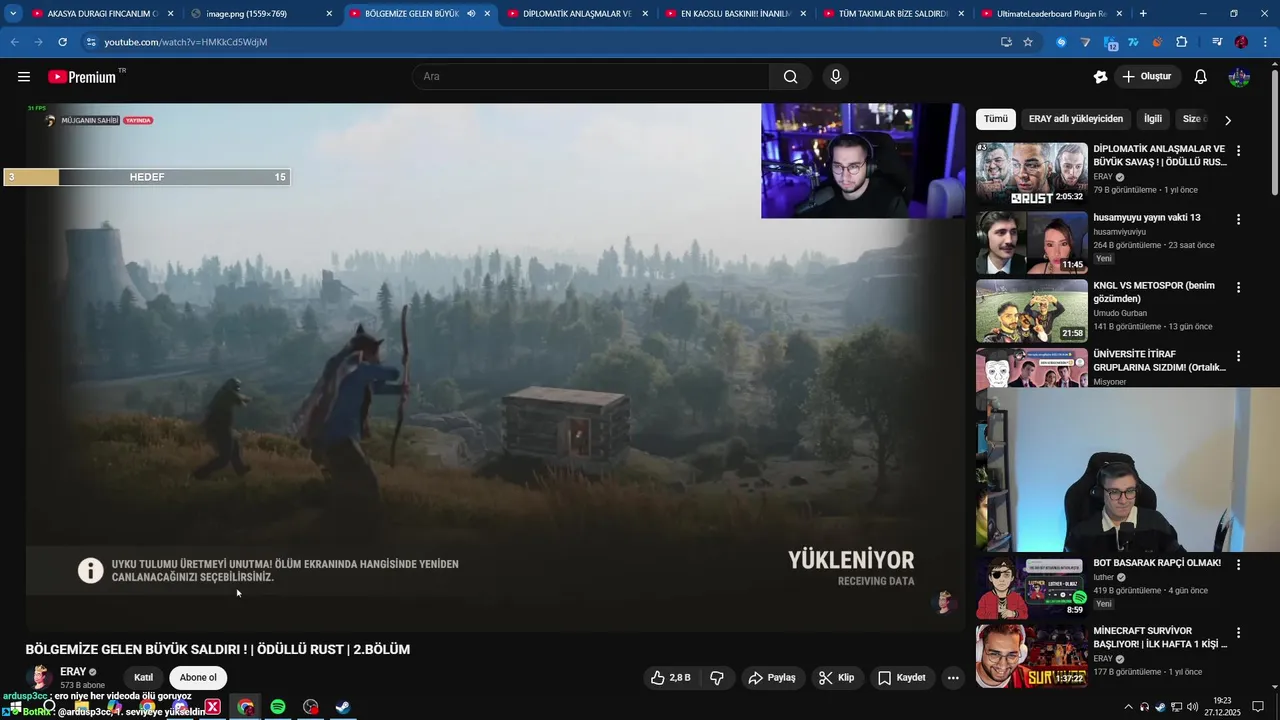The height and width of the screenshot is (720, 1280).
Task: Click the browser address bar URL
Action: (x=186, y=42)
